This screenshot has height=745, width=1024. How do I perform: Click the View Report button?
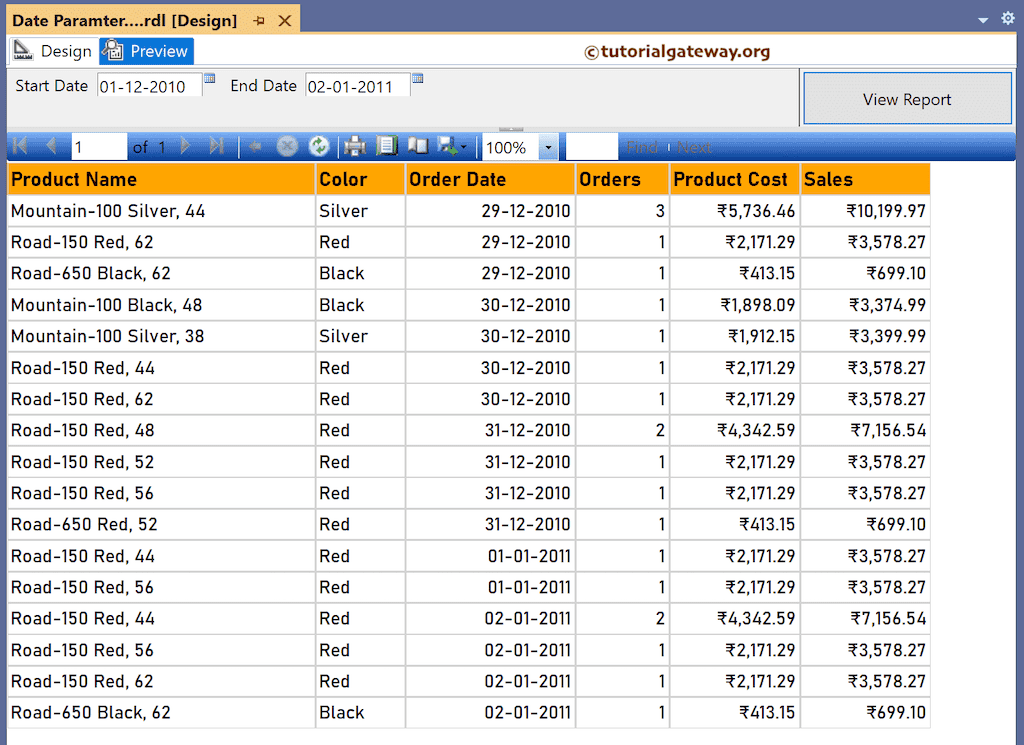tap(907, 100)
